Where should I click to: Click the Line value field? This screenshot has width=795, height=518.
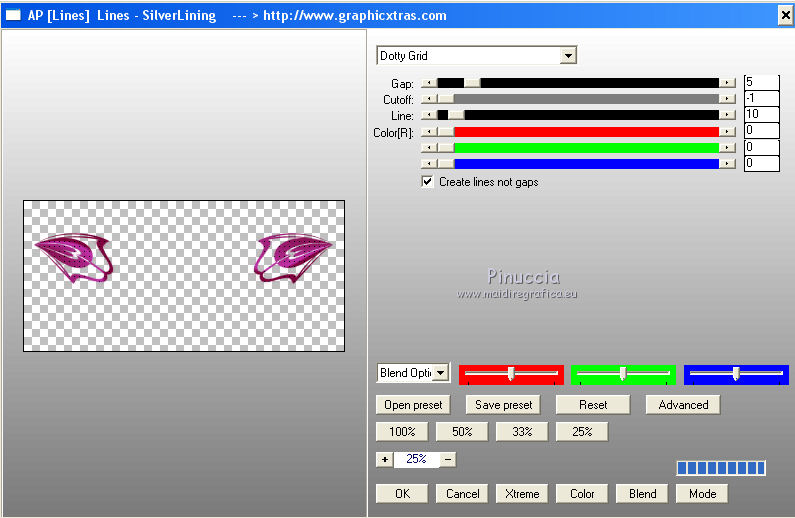tap(762, 114)
